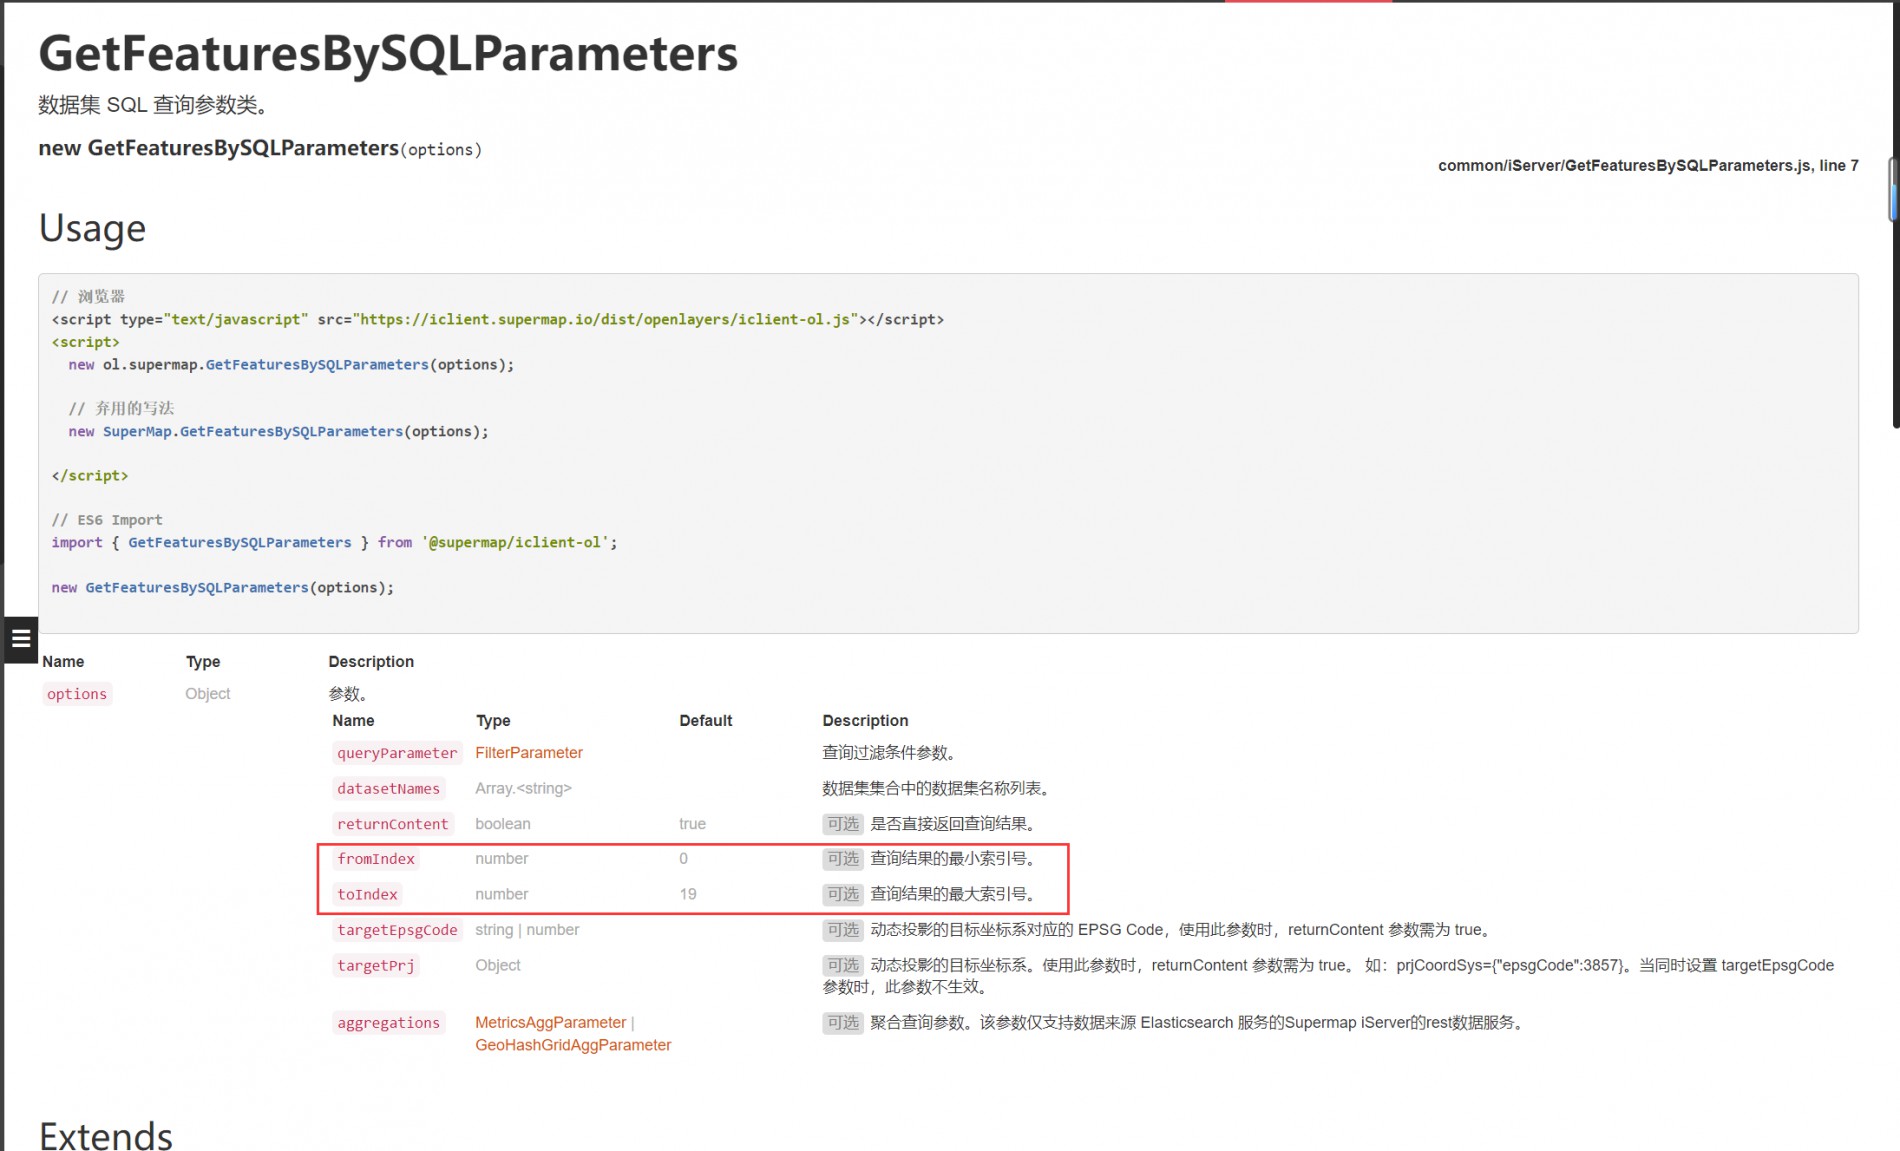The width and height of the screenshot is (1900, 1151).
Task: Click the 'queryParameter' parameter name
Action: click(397, 753)
